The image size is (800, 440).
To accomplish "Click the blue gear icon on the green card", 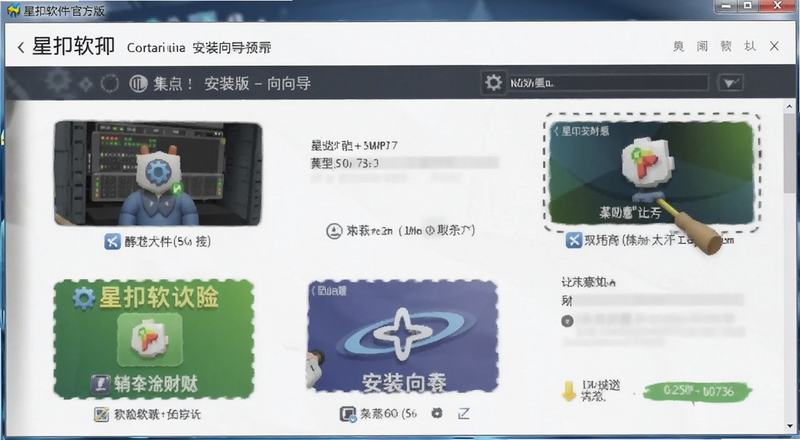I will tap(84, 298).
